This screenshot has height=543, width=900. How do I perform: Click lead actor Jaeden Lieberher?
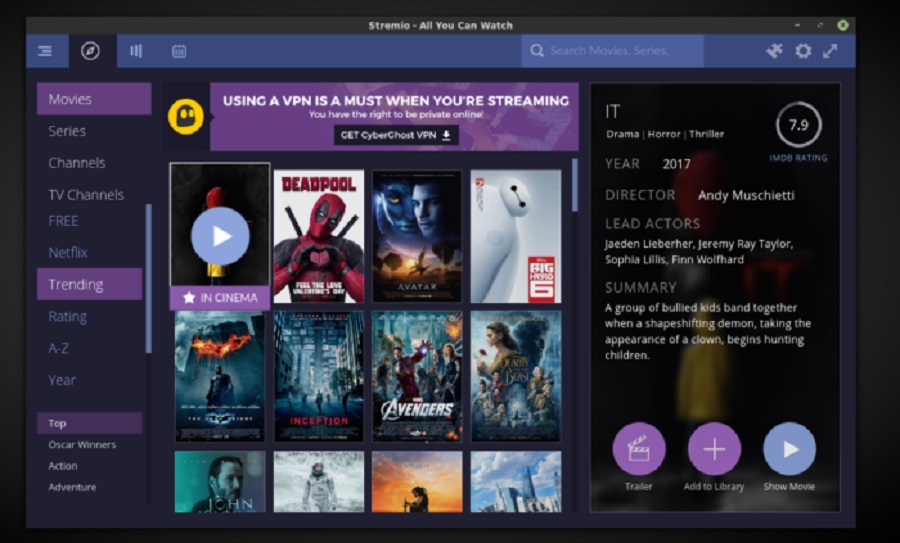click(649, 244)
